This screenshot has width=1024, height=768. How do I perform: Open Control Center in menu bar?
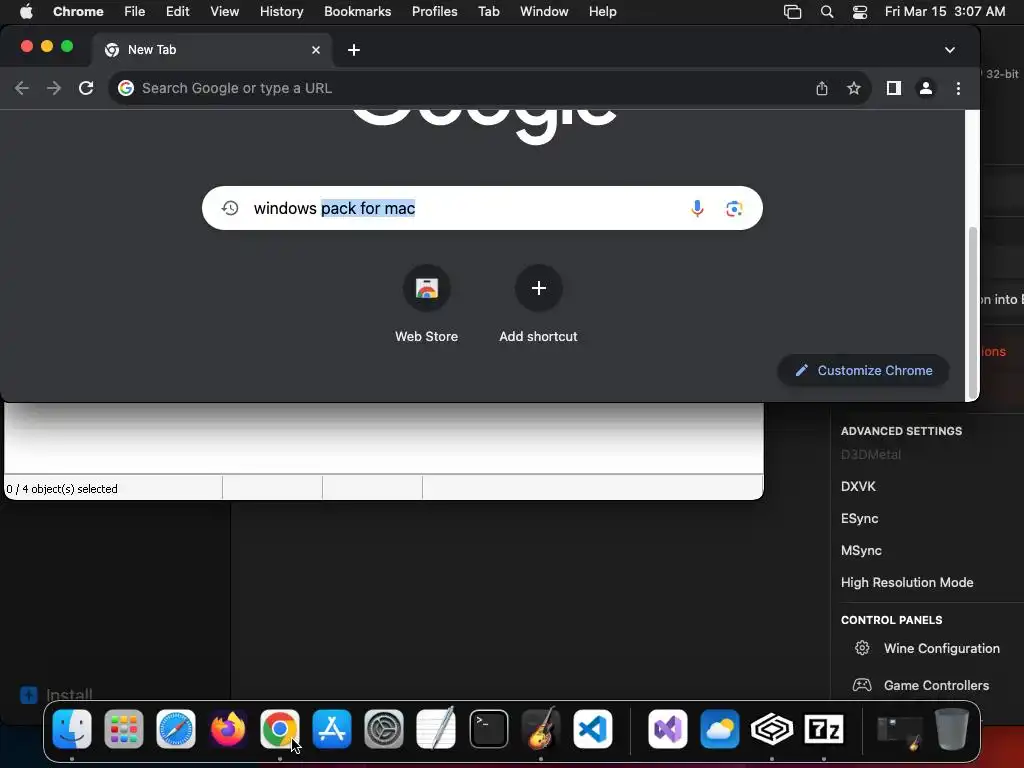(860, 12)
